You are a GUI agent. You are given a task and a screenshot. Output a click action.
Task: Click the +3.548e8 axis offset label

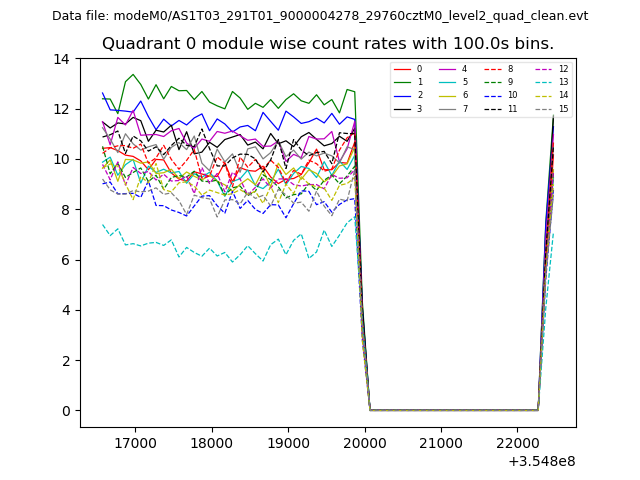click(541, 461)
